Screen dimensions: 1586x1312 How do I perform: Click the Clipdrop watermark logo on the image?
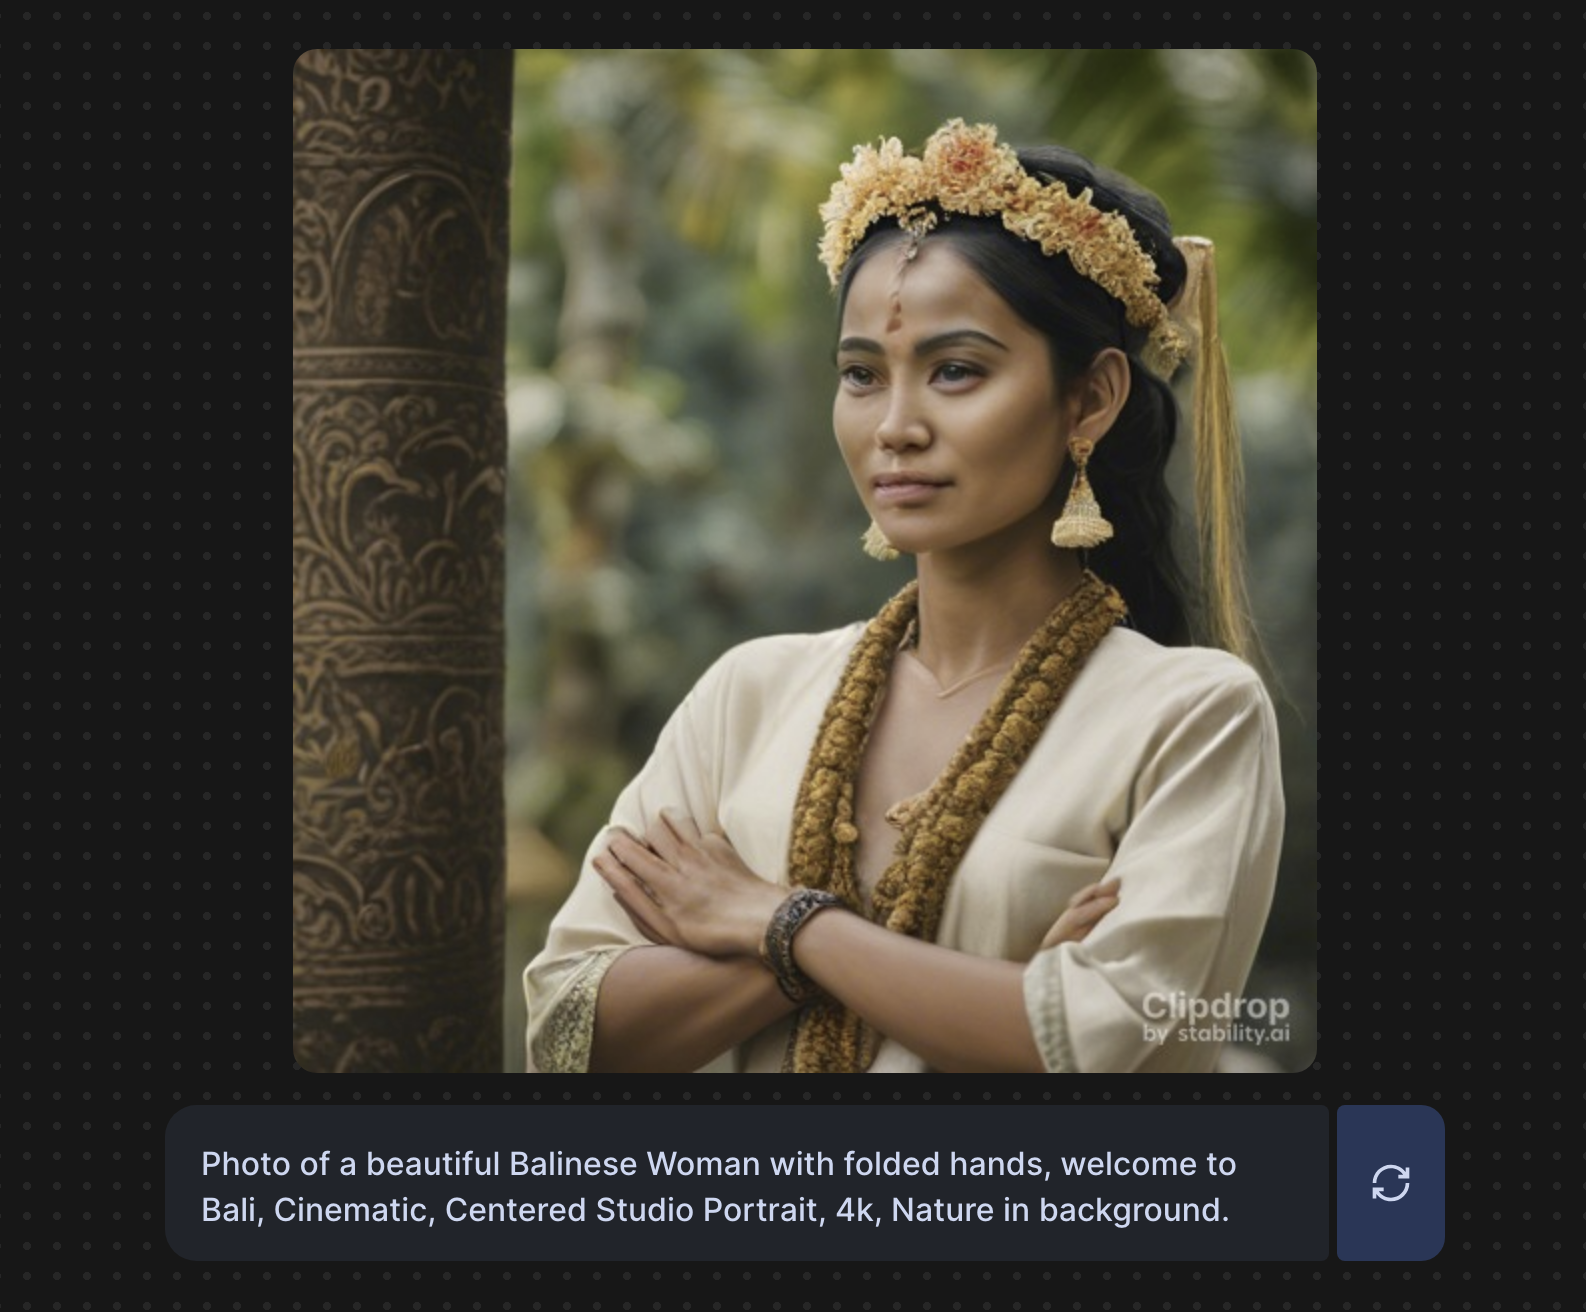pos(1215,1005)
